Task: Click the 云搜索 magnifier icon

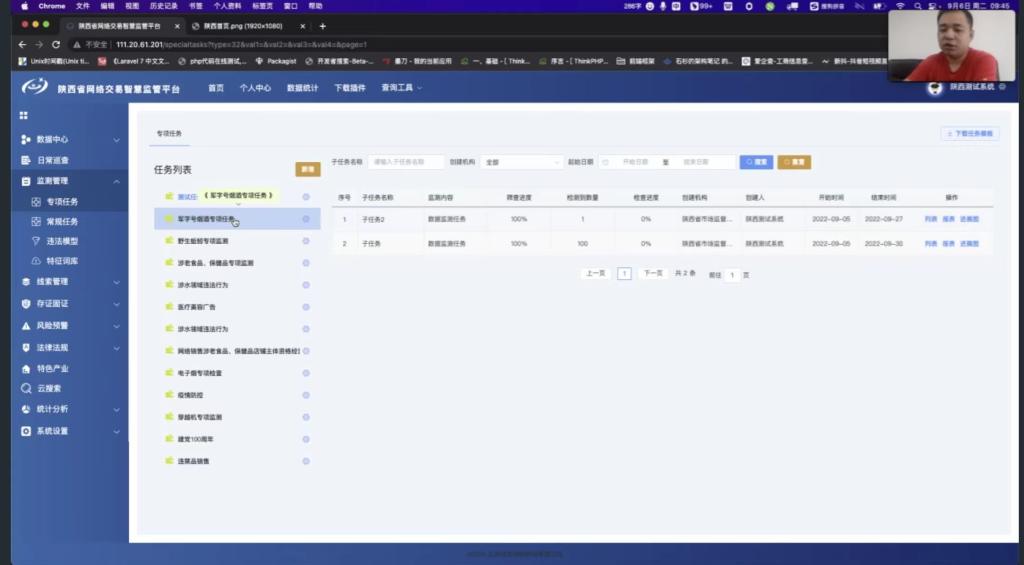Action: [x=25, y=388]
